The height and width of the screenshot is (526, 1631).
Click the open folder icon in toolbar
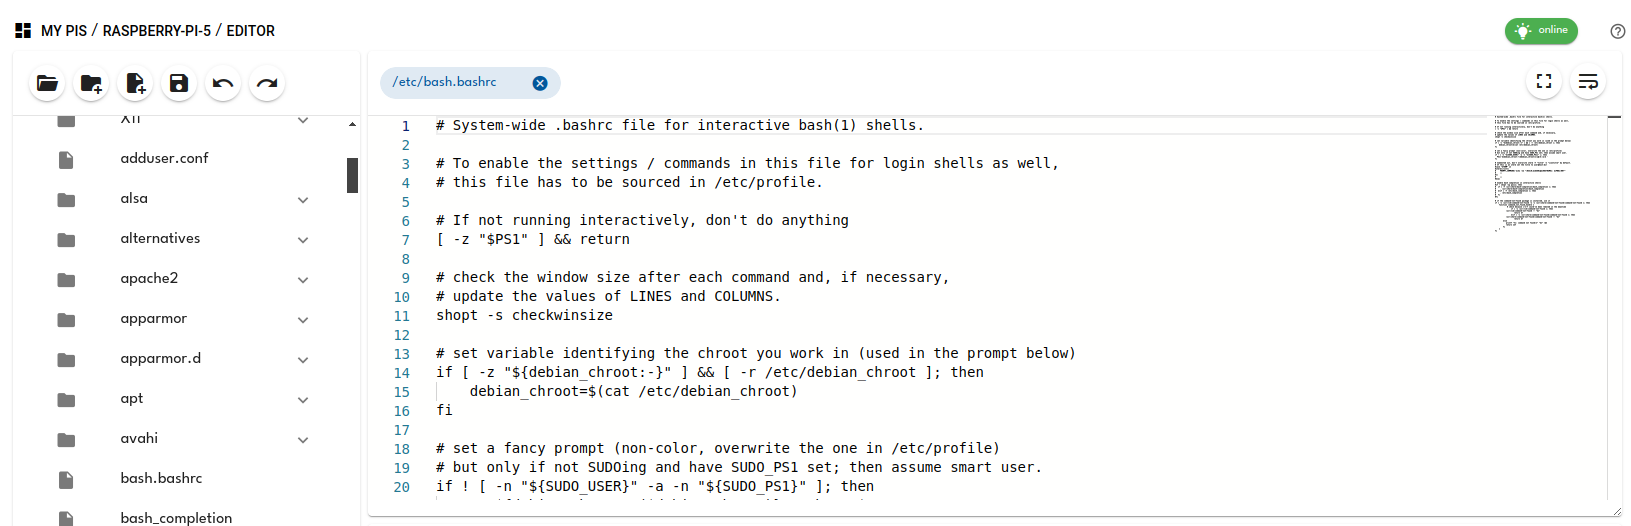click(47, 83)
